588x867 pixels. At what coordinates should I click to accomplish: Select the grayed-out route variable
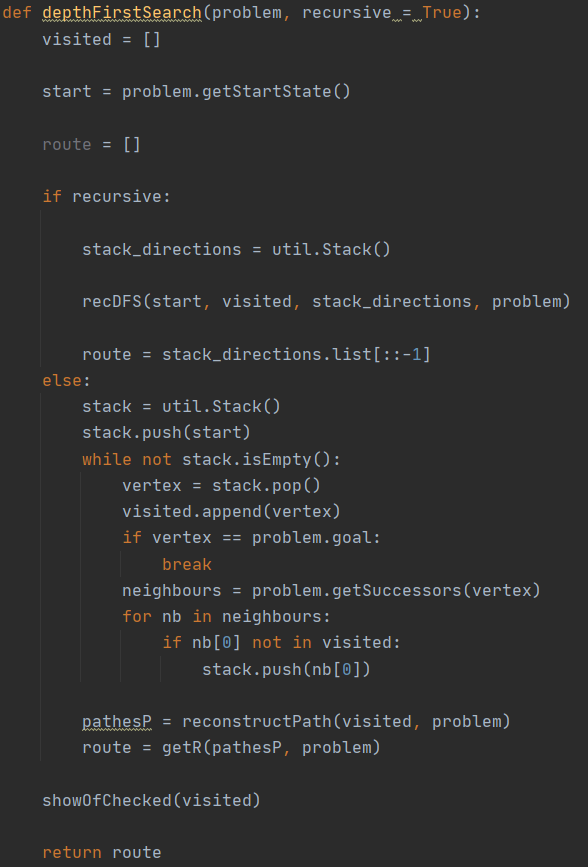66,144
